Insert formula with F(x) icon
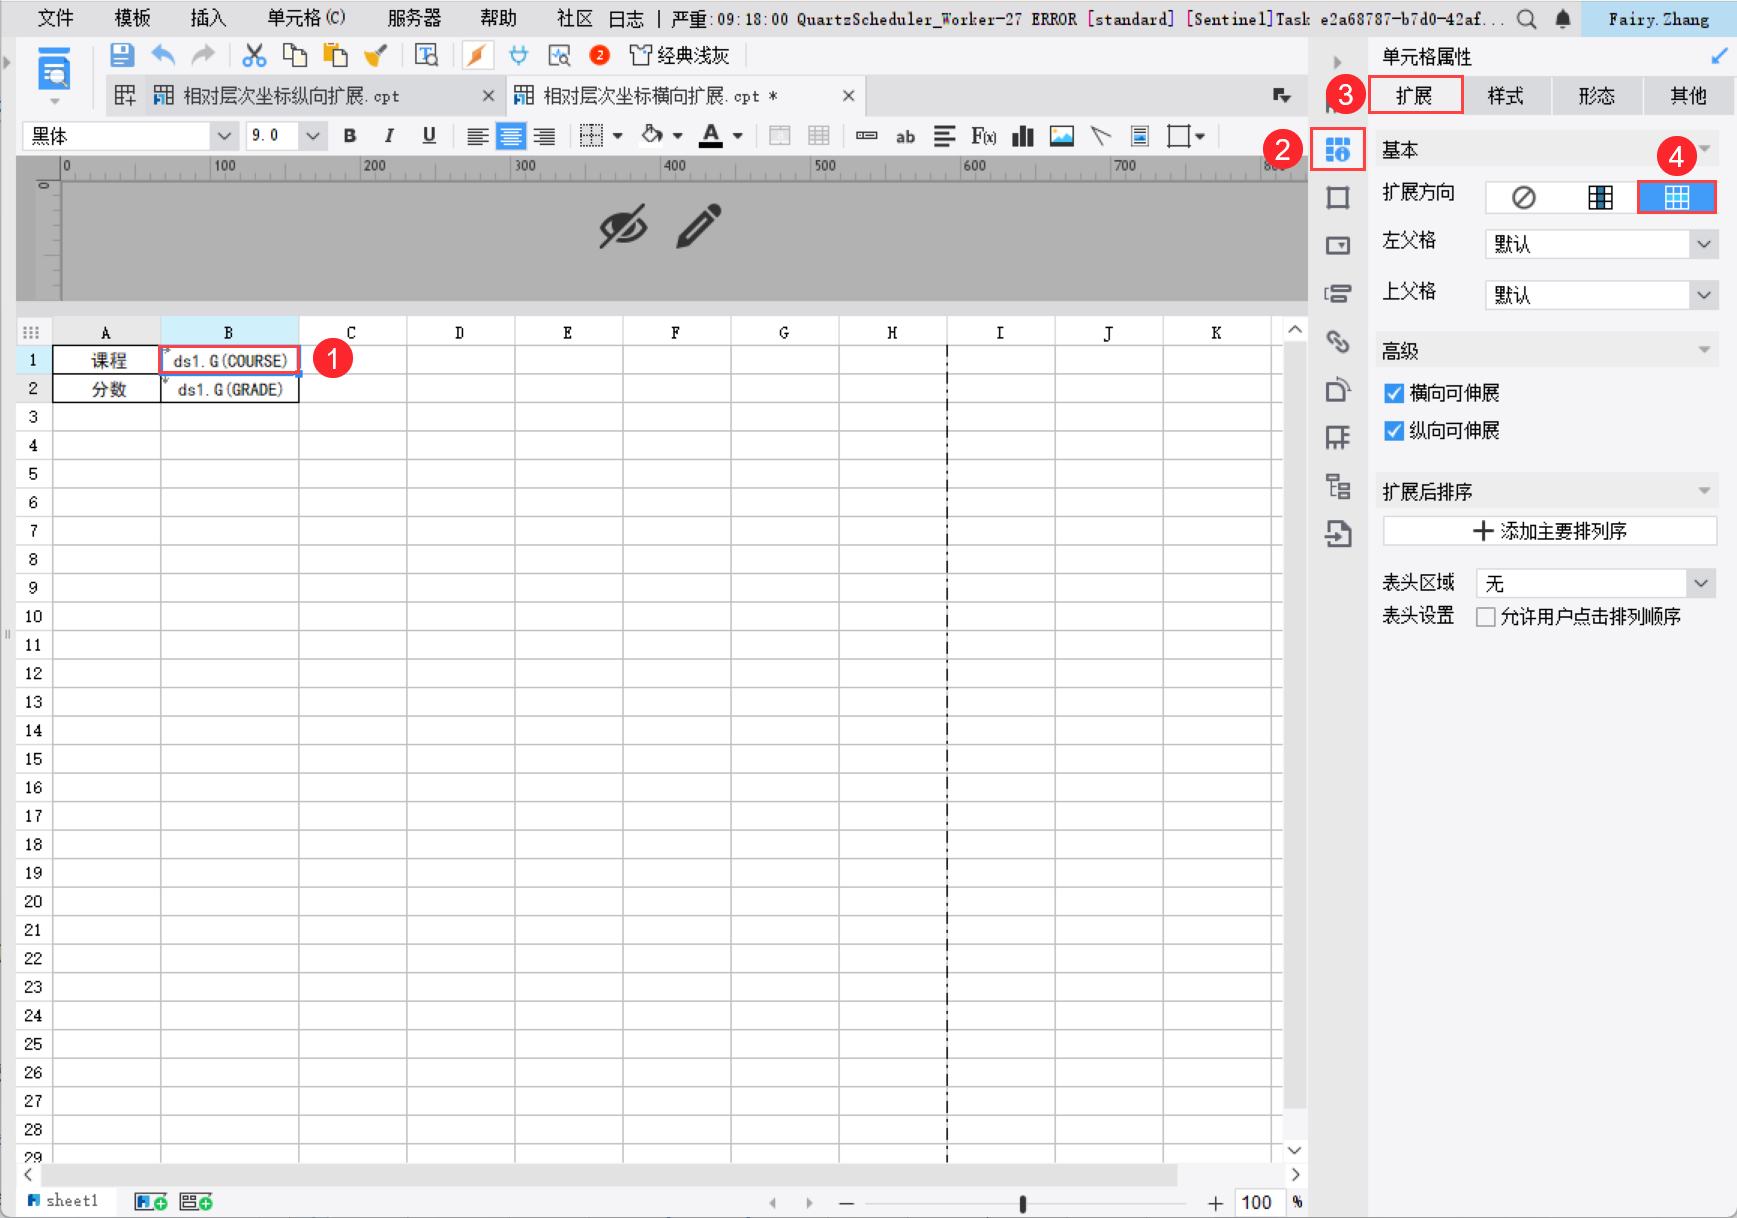Image resolution: width=1737 pixels, height=1218 pixels. pos(984,136)
